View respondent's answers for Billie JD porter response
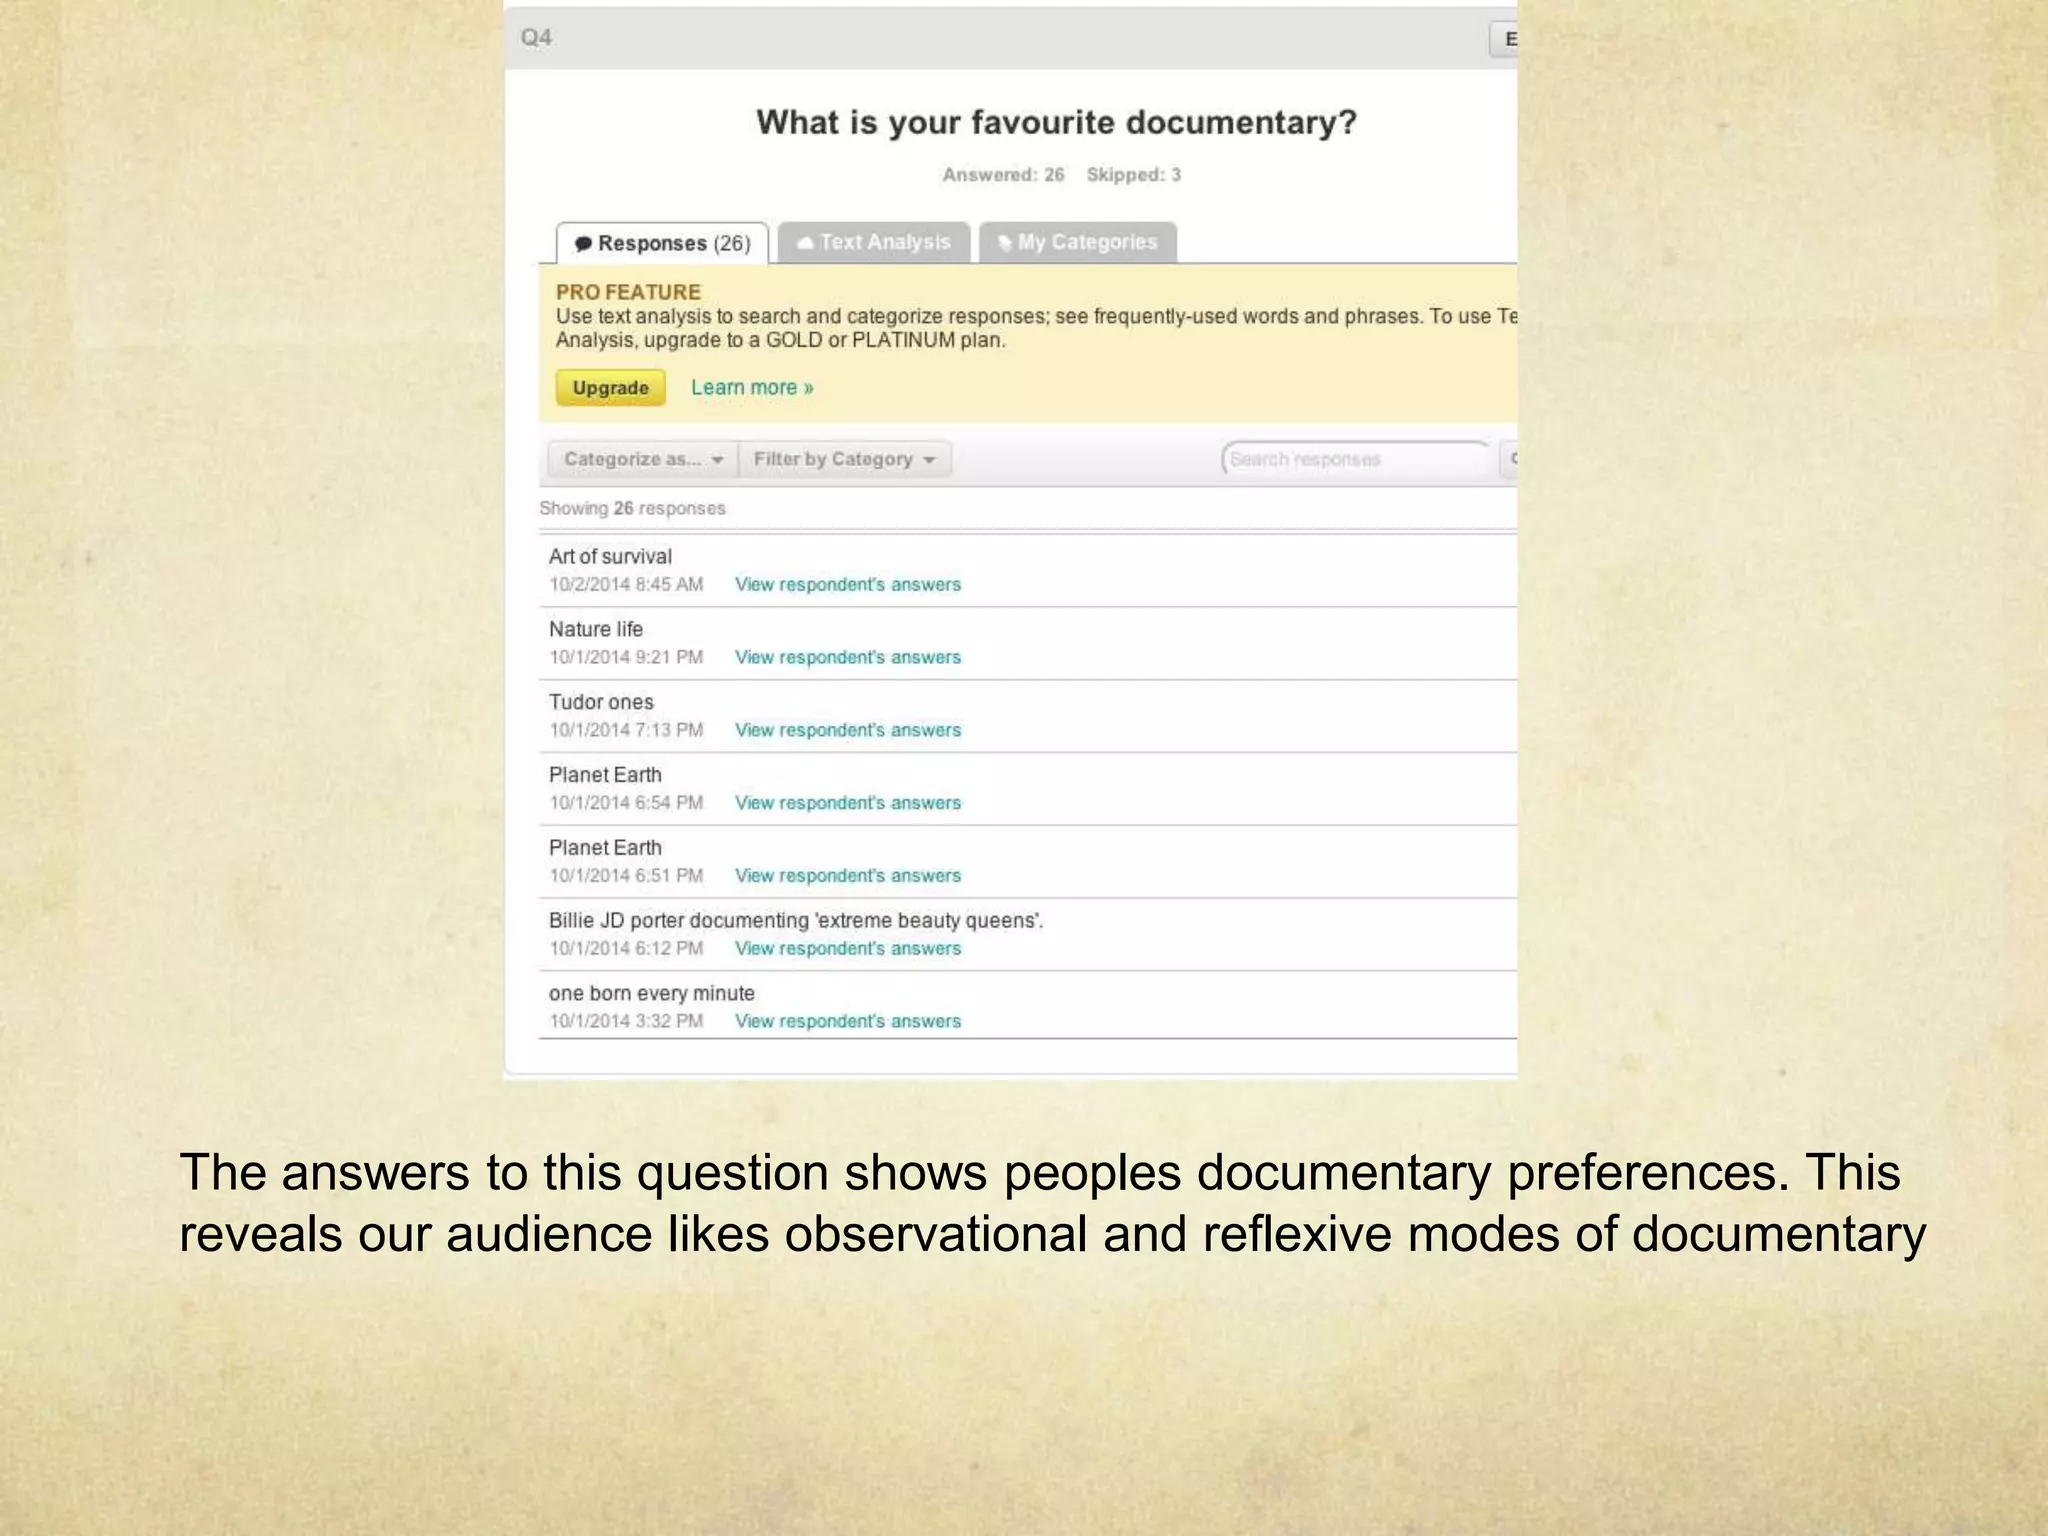The image size is (2048, 1536). coord(848,949)
